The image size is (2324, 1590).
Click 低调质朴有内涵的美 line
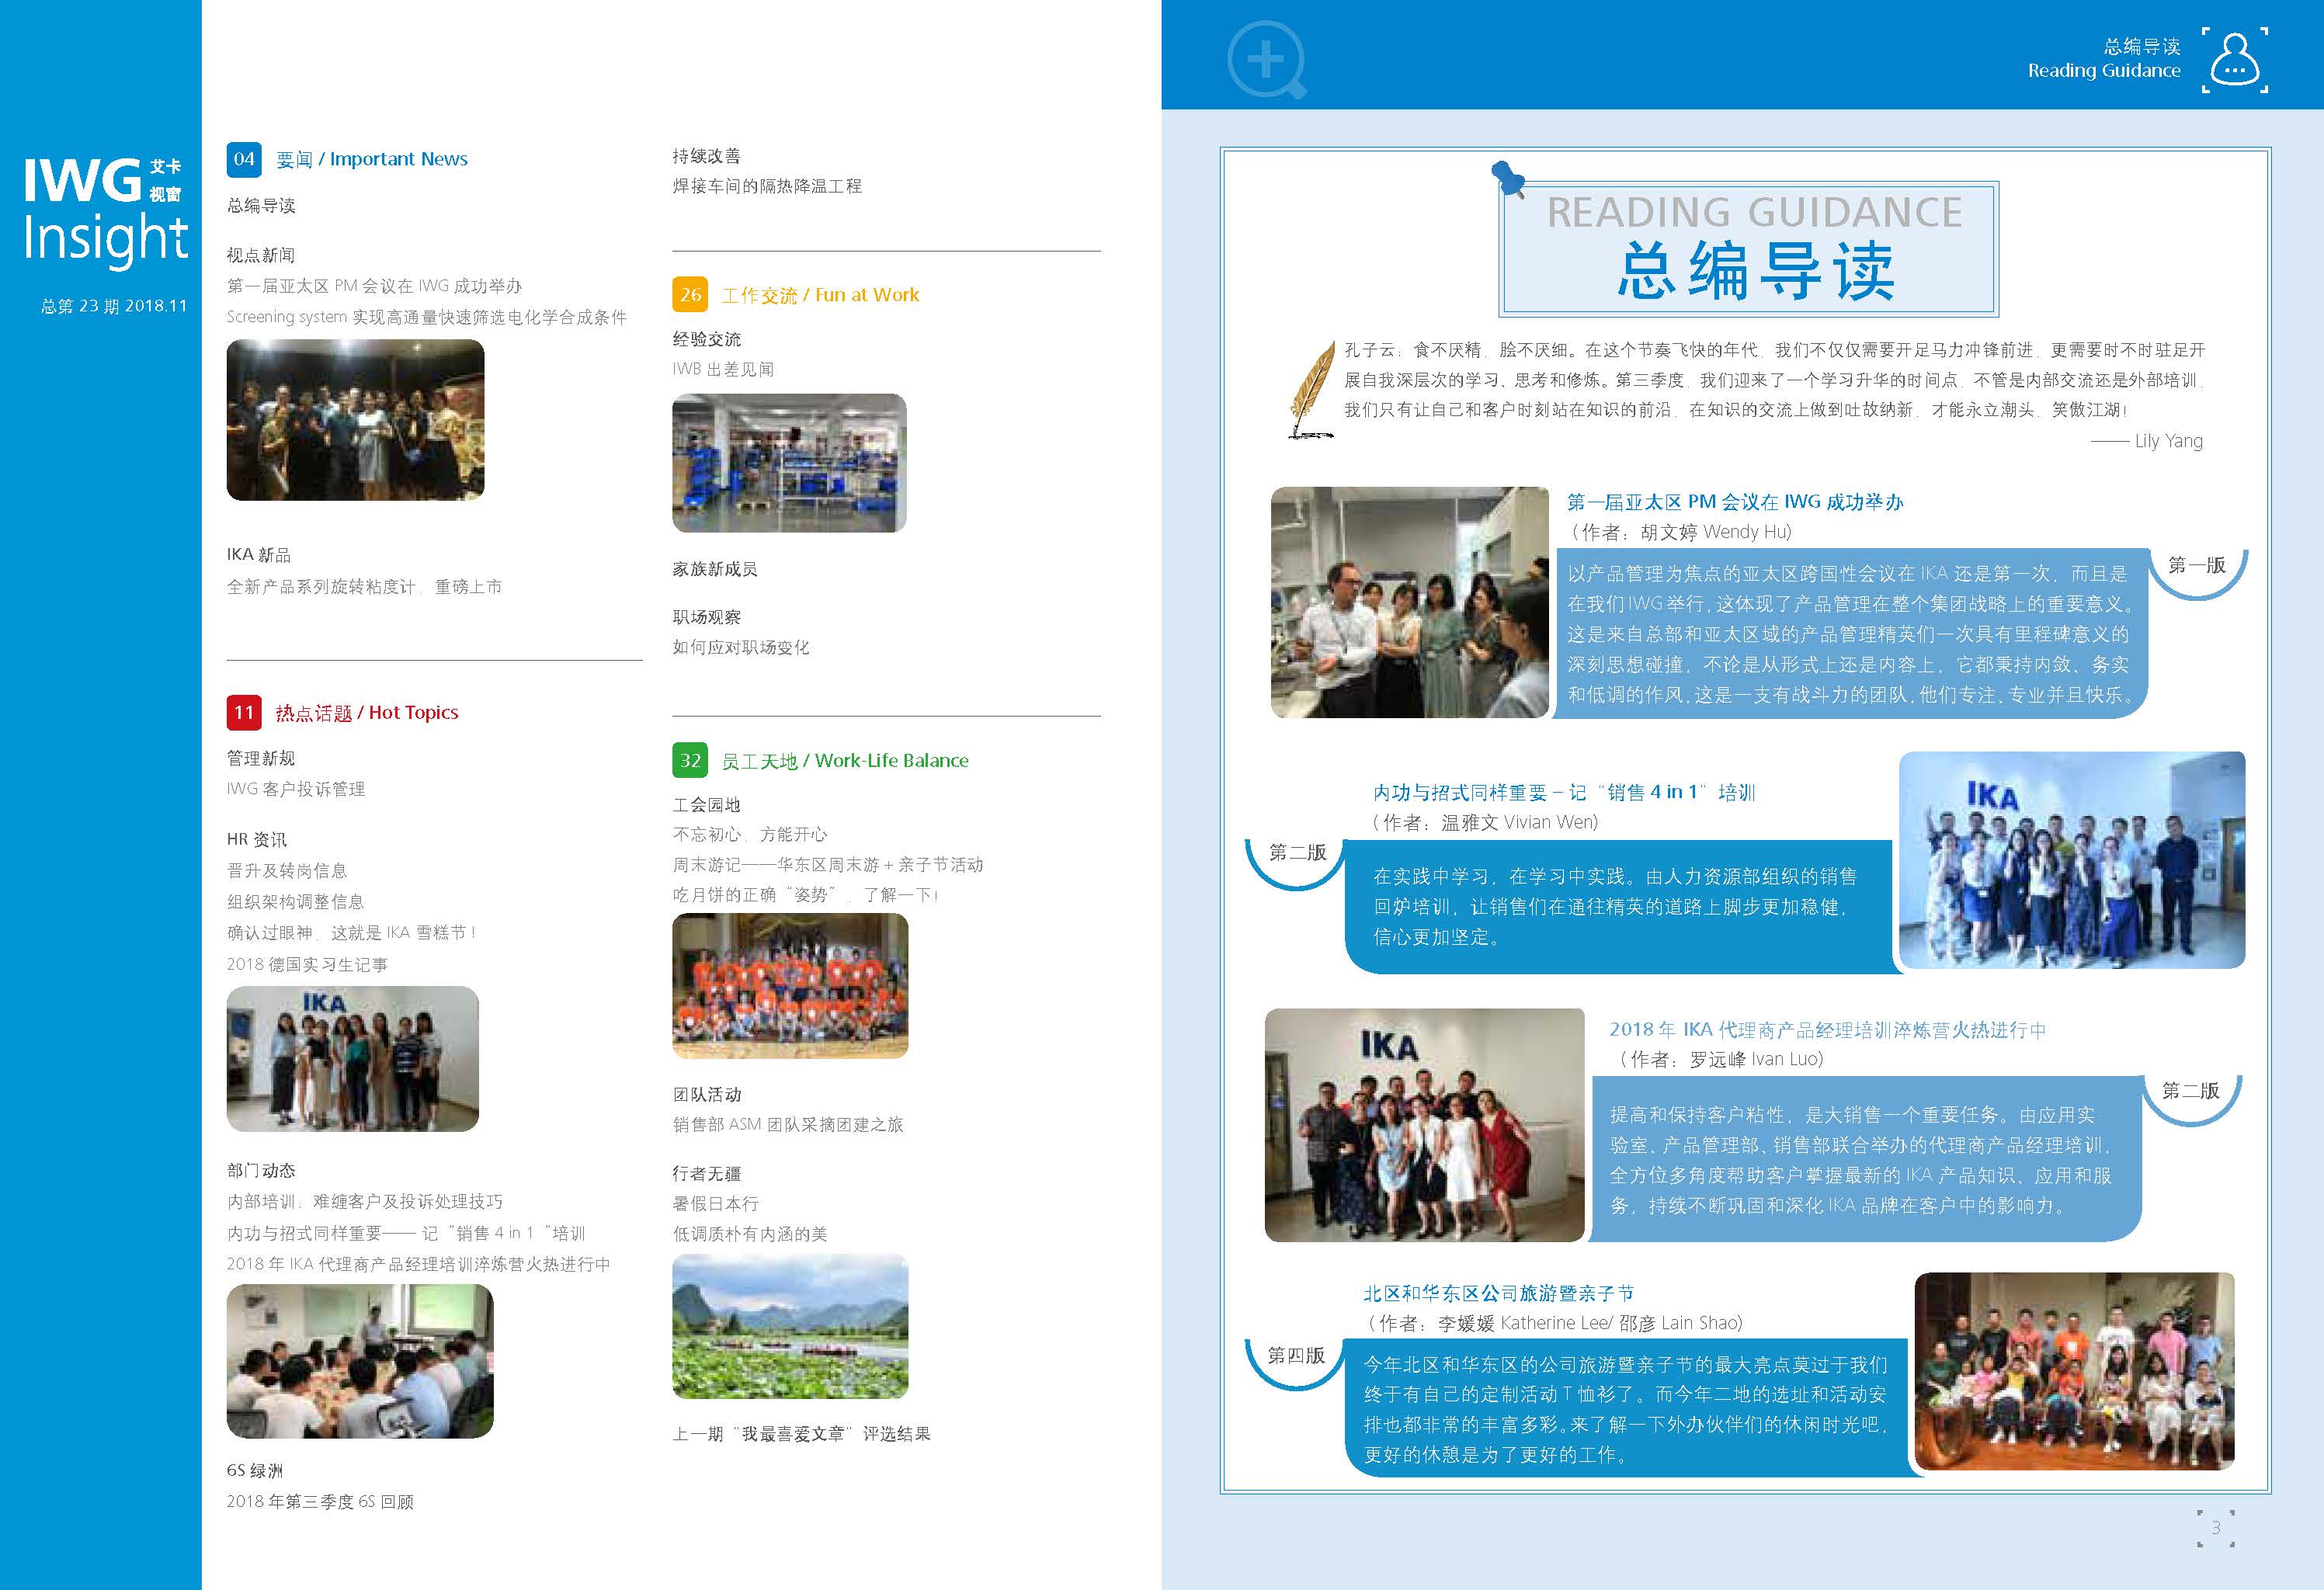point(750,1234)
